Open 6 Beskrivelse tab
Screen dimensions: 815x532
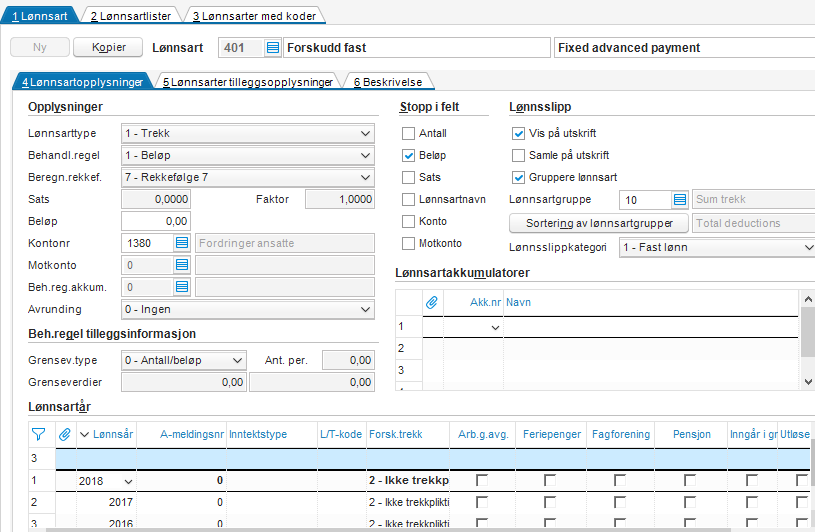tap(388, 82)
